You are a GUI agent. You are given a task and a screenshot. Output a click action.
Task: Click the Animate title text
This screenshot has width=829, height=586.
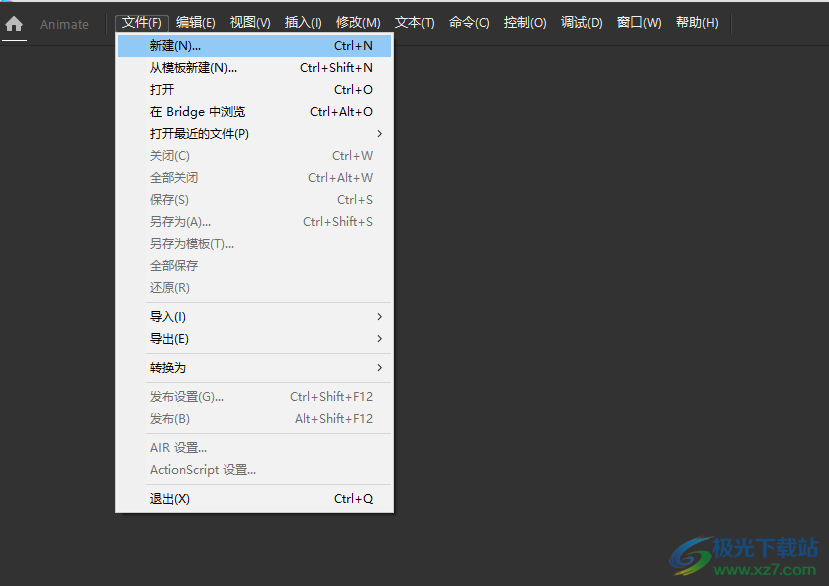click(65, 24)
